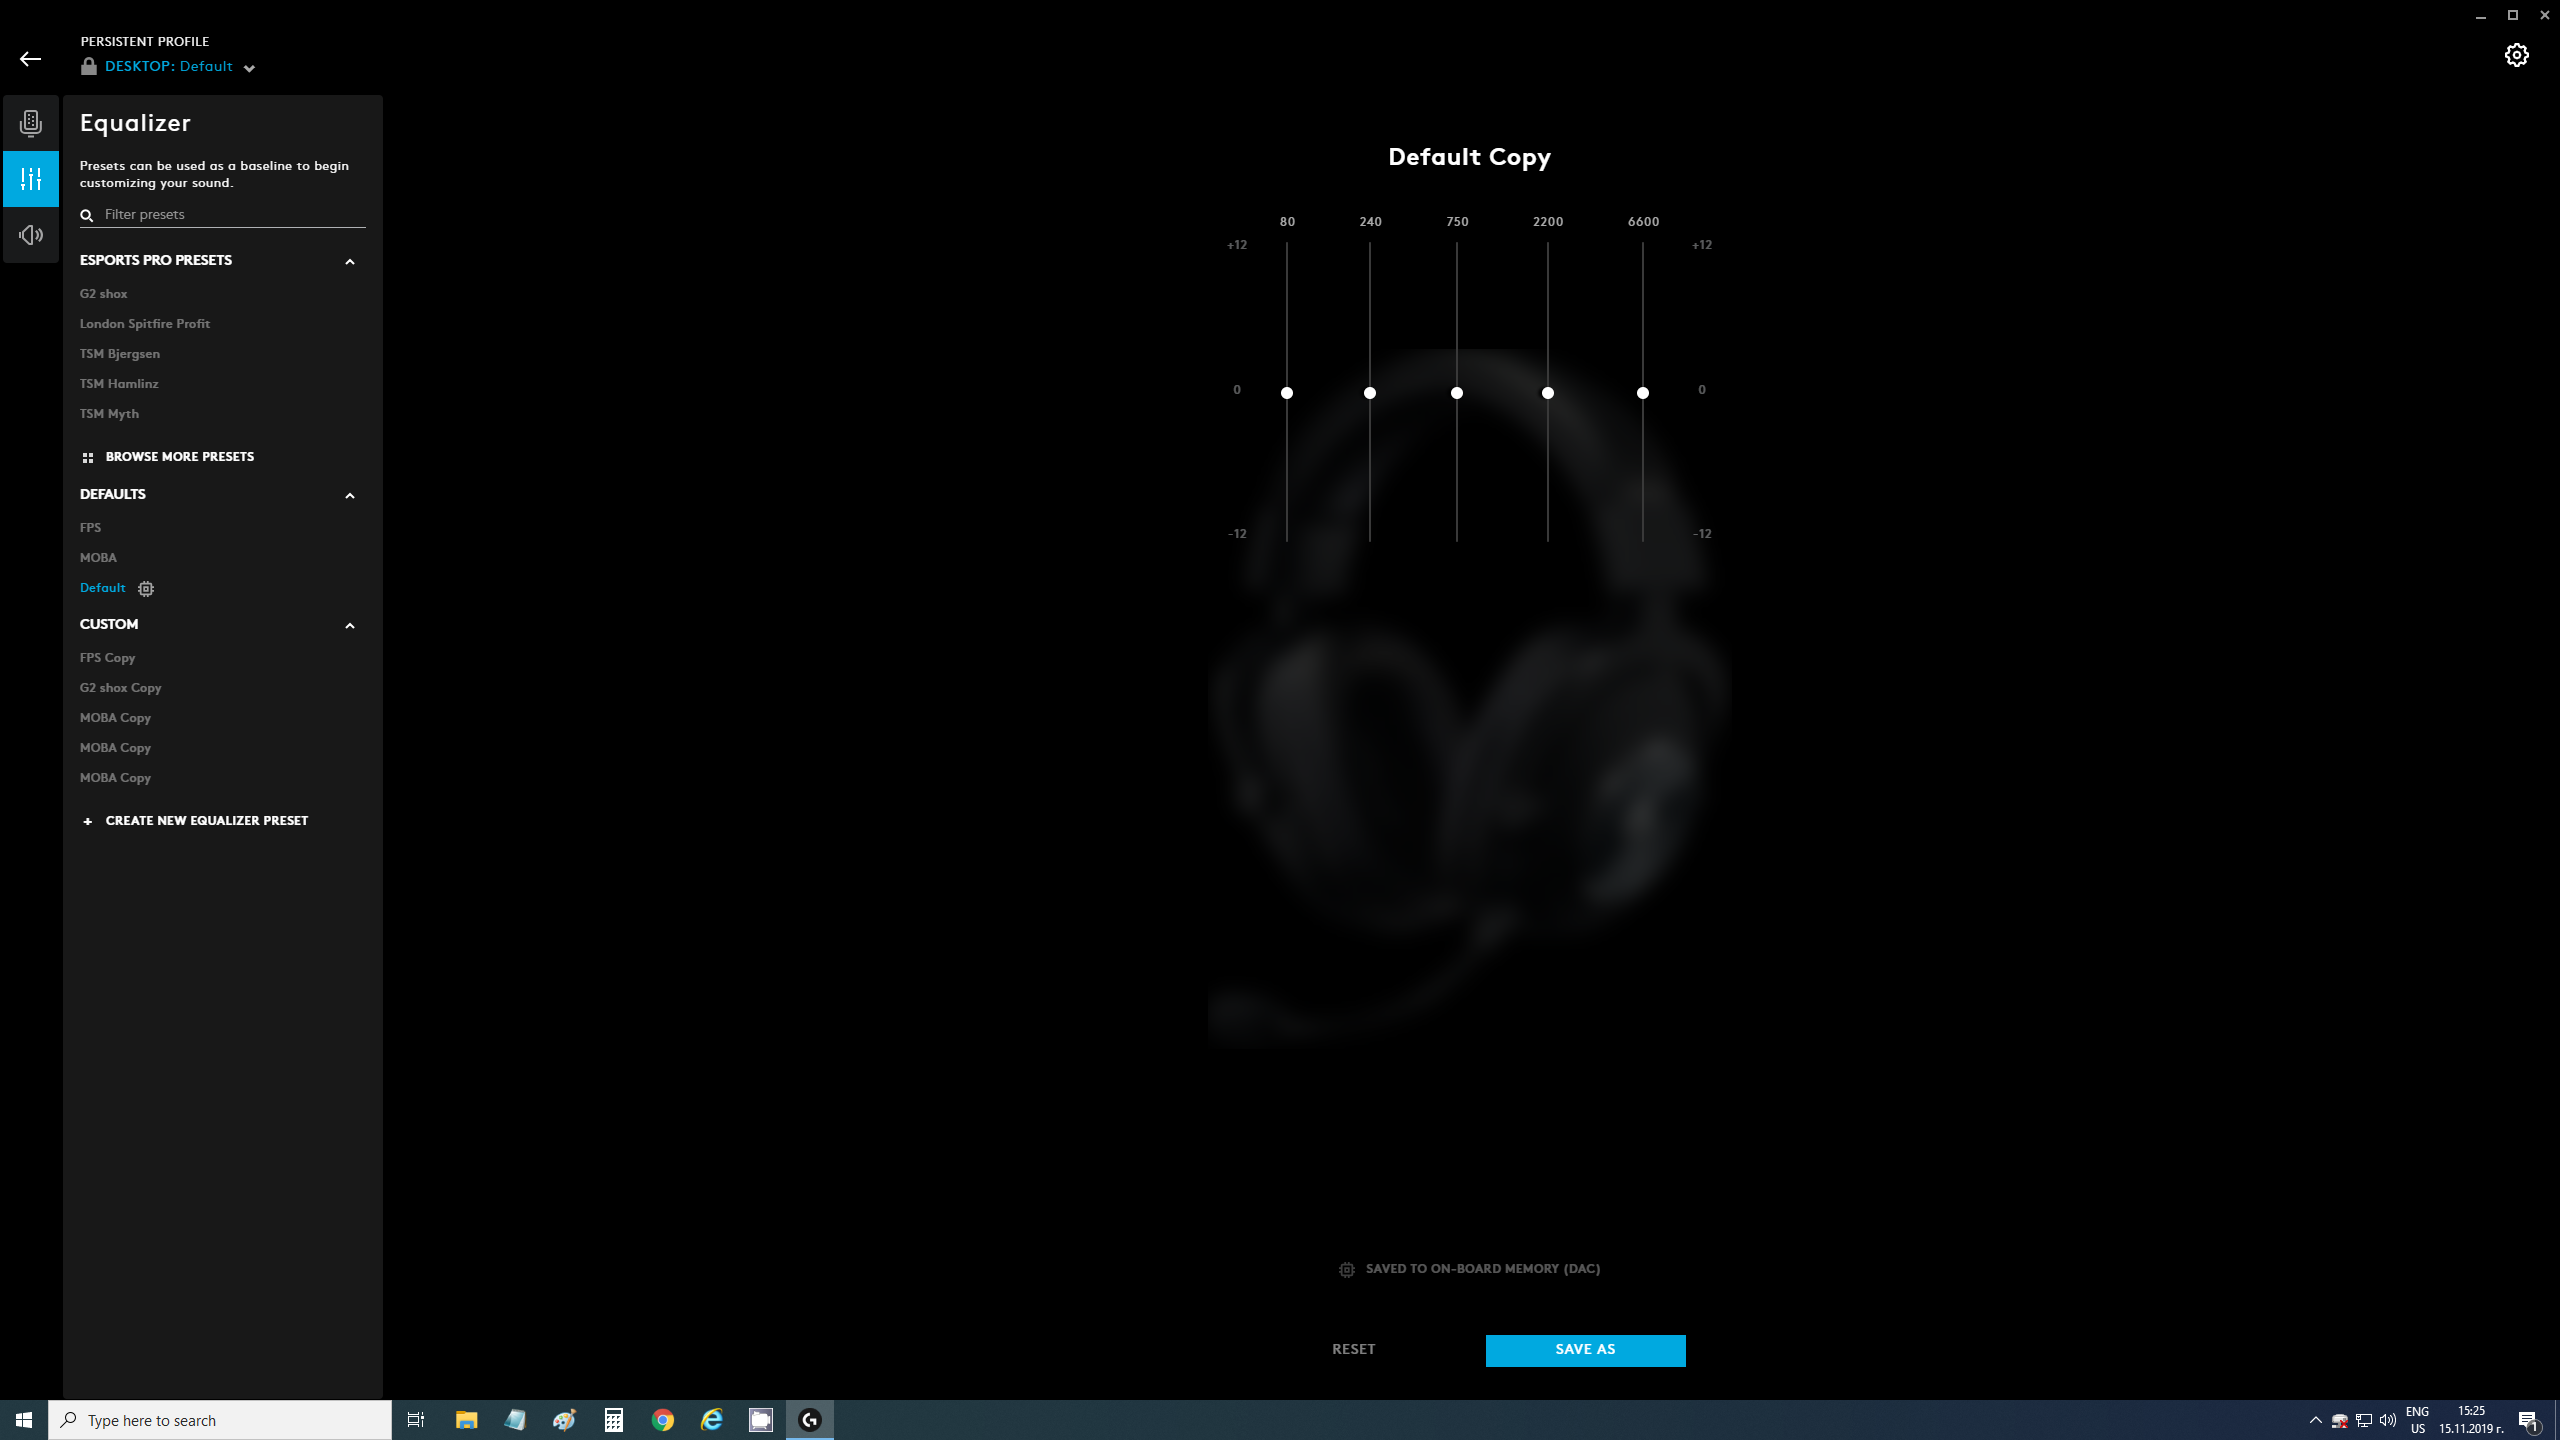Click the profile lock icon

point(89,66)
